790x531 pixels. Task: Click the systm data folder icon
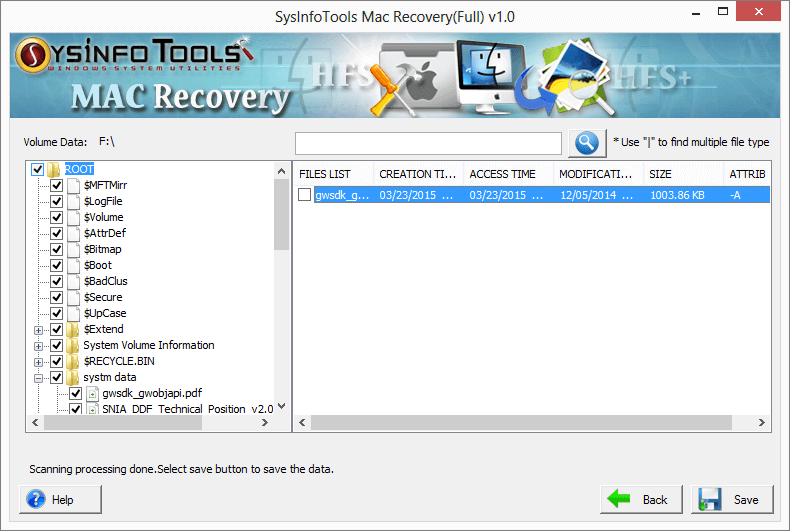click(73, 377)
